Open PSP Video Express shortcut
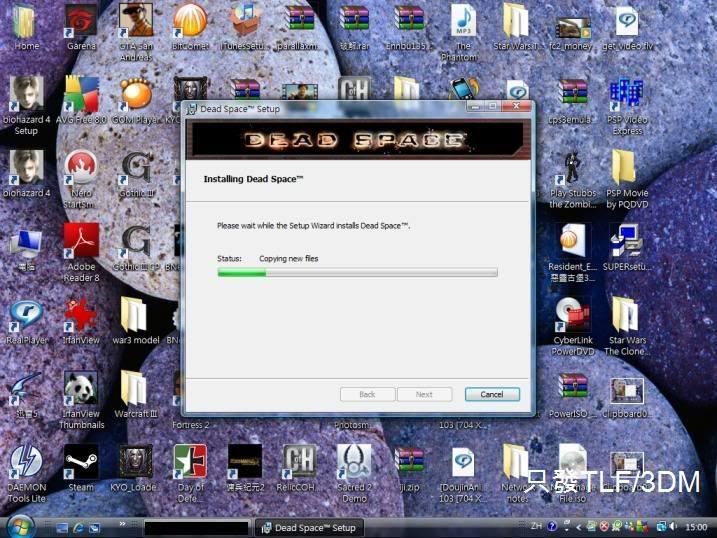The height and width of the screenshot is (538, 717). pyautogui.click(x=627, y=95)
